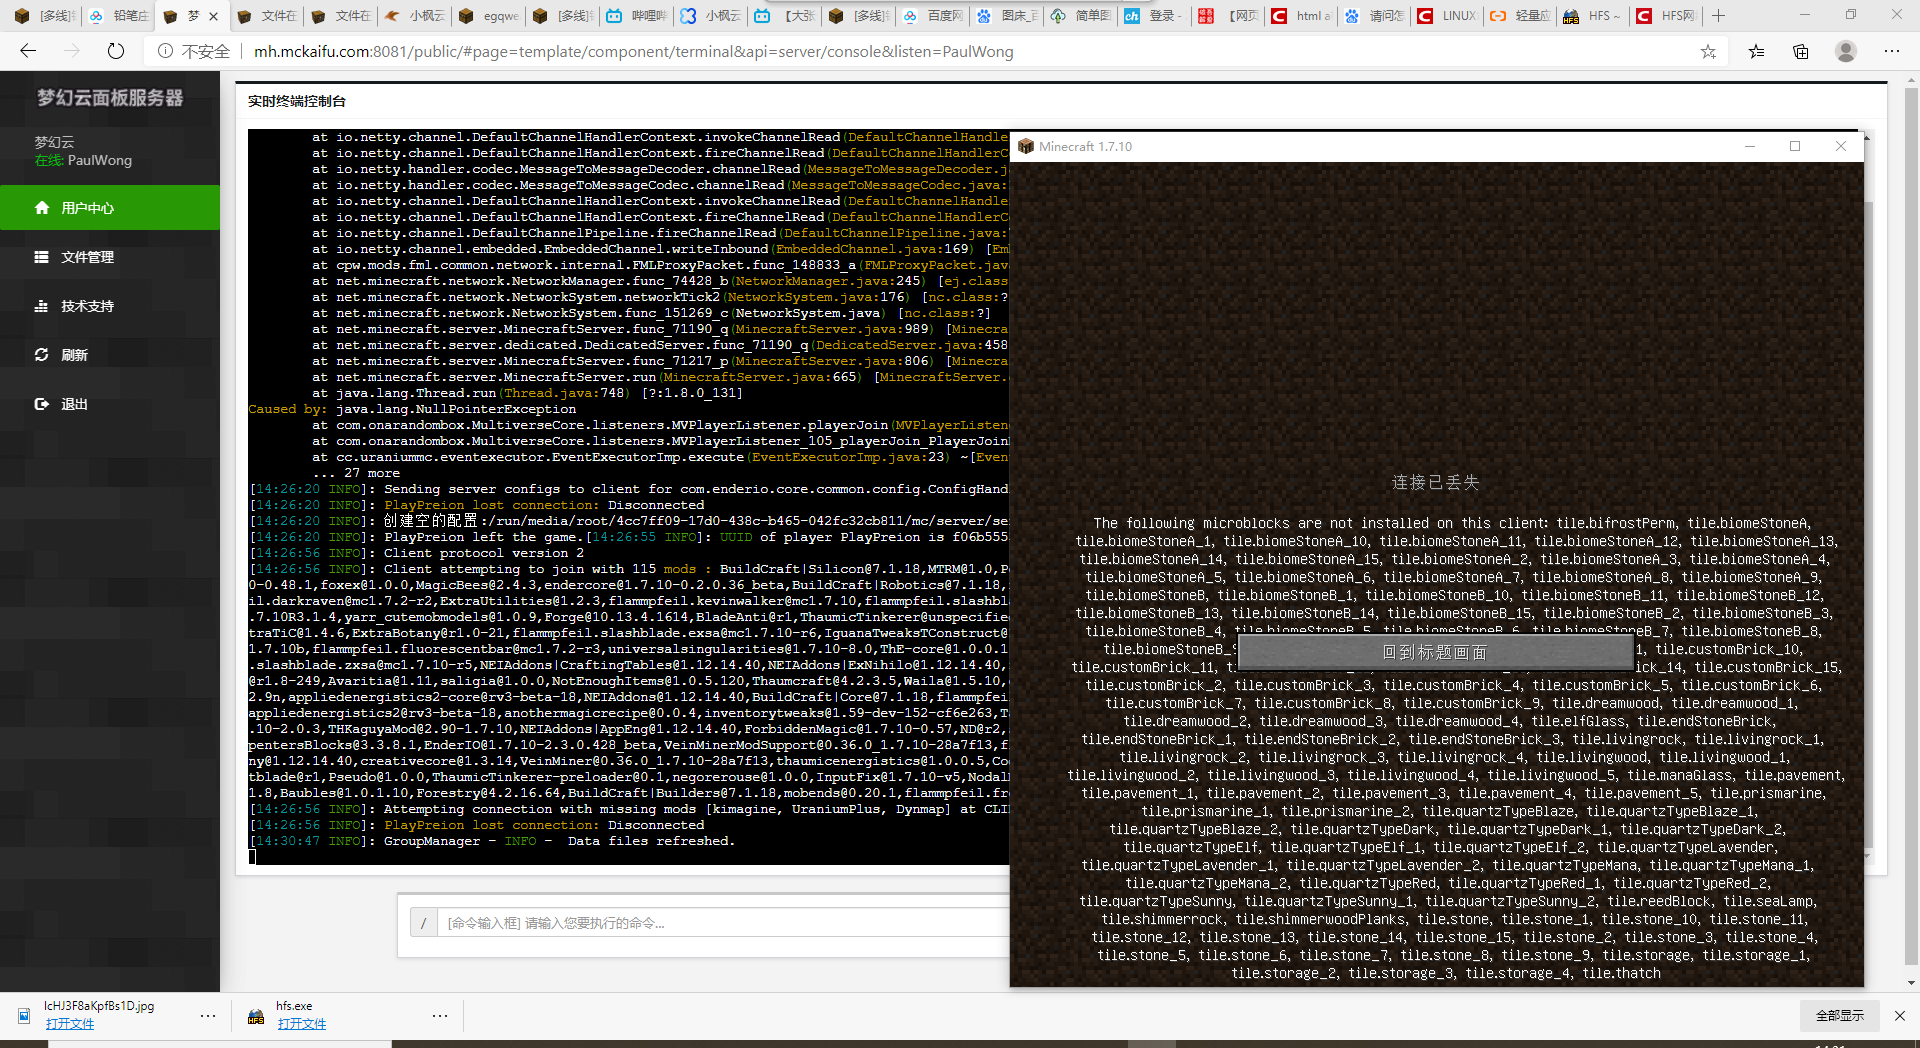
Task: Open 技术支持 in the sidebar
Action: pyautogui.click(x=110, y=306)
